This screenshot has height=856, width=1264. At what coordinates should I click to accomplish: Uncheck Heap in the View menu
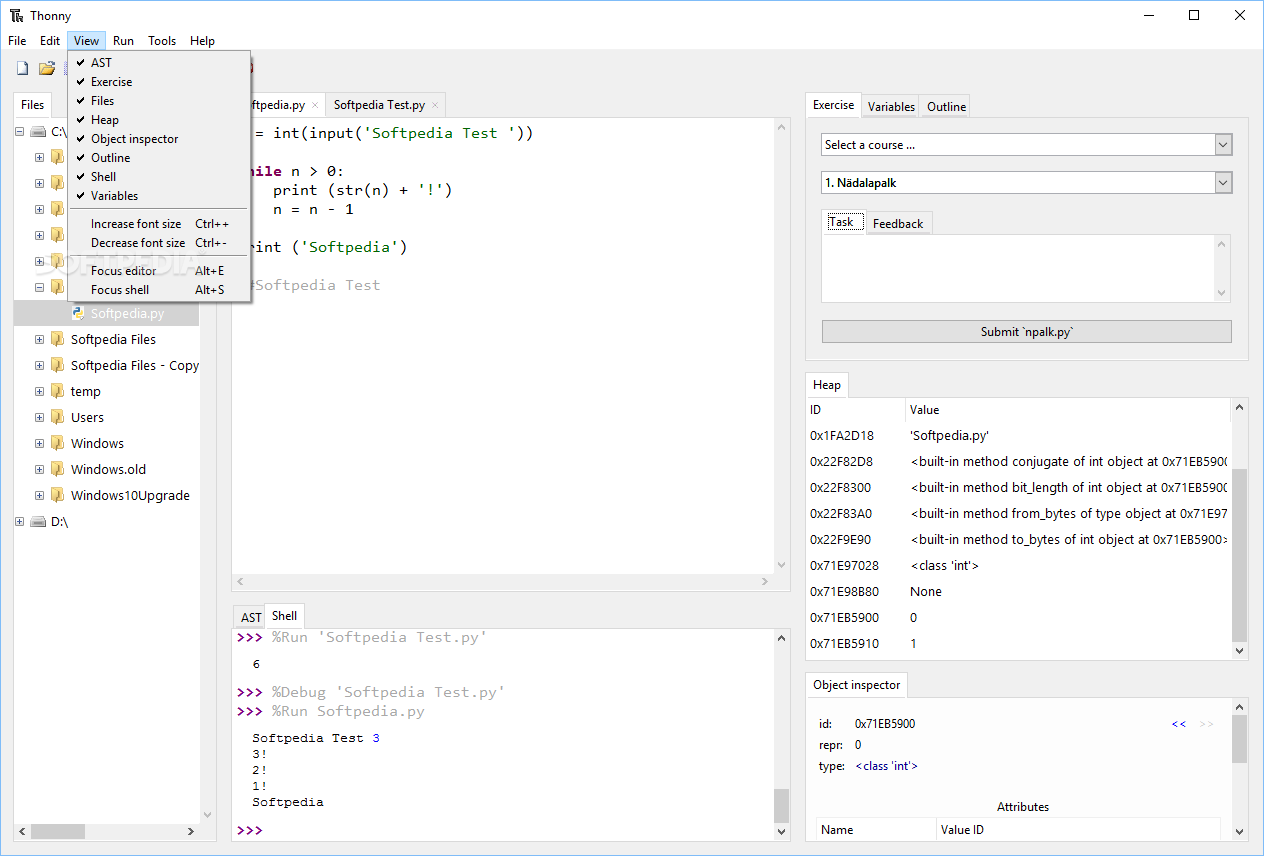159,119
